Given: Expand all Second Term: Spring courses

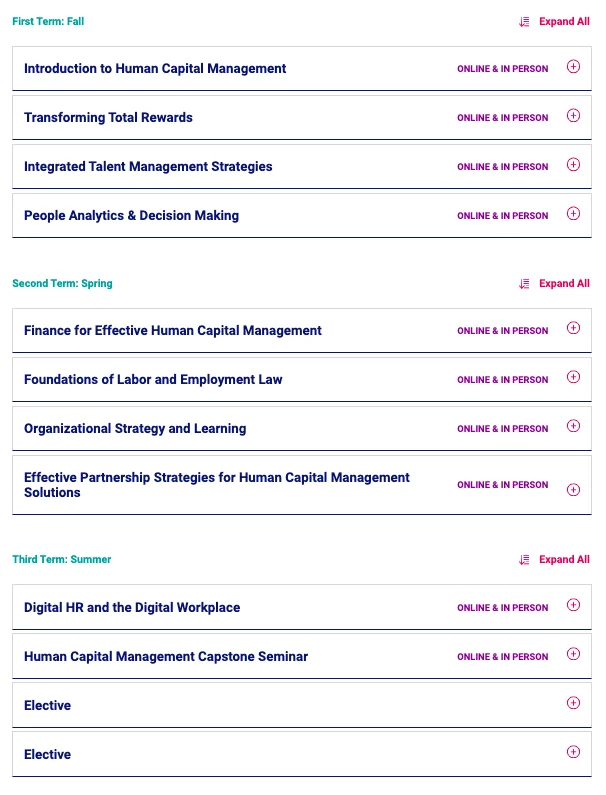Looking at the screenshot, I should point(564,284).
